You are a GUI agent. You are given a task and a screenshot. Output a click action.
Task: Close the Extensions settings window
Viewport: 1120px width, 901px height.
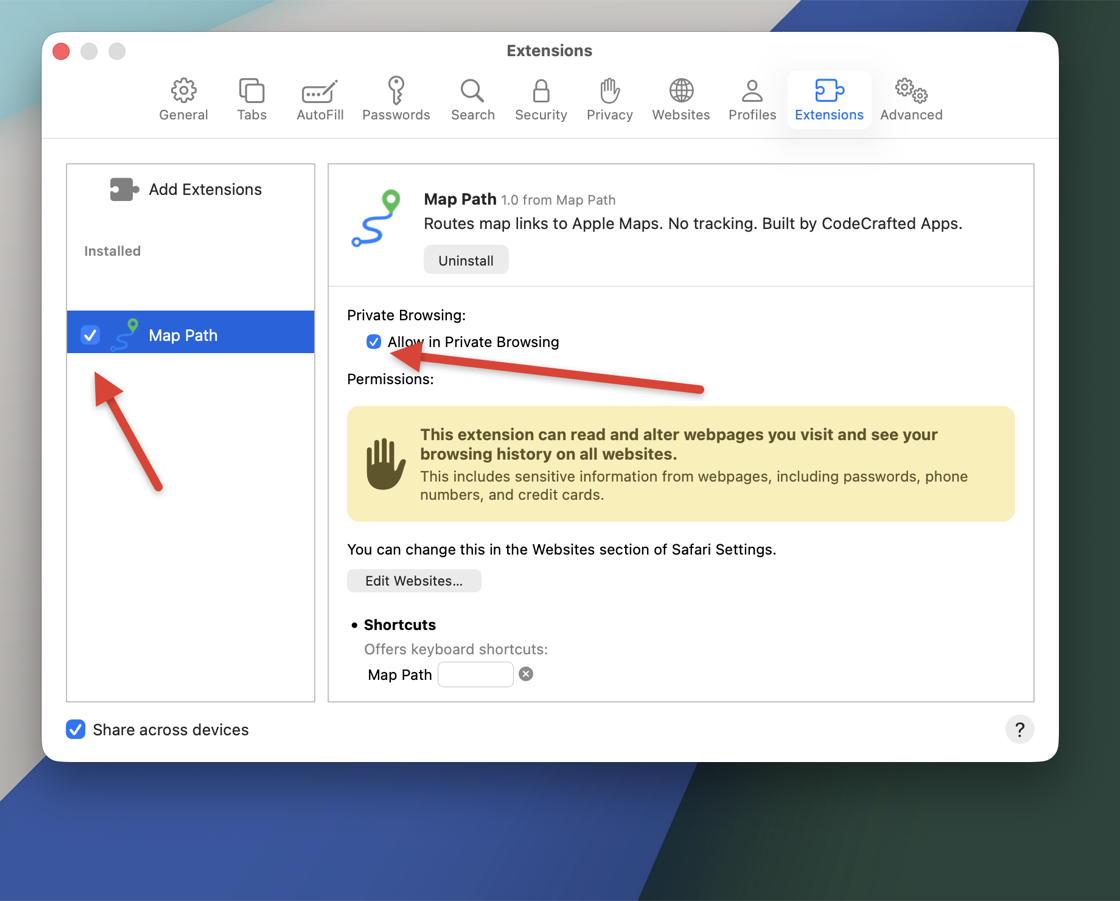61,51
